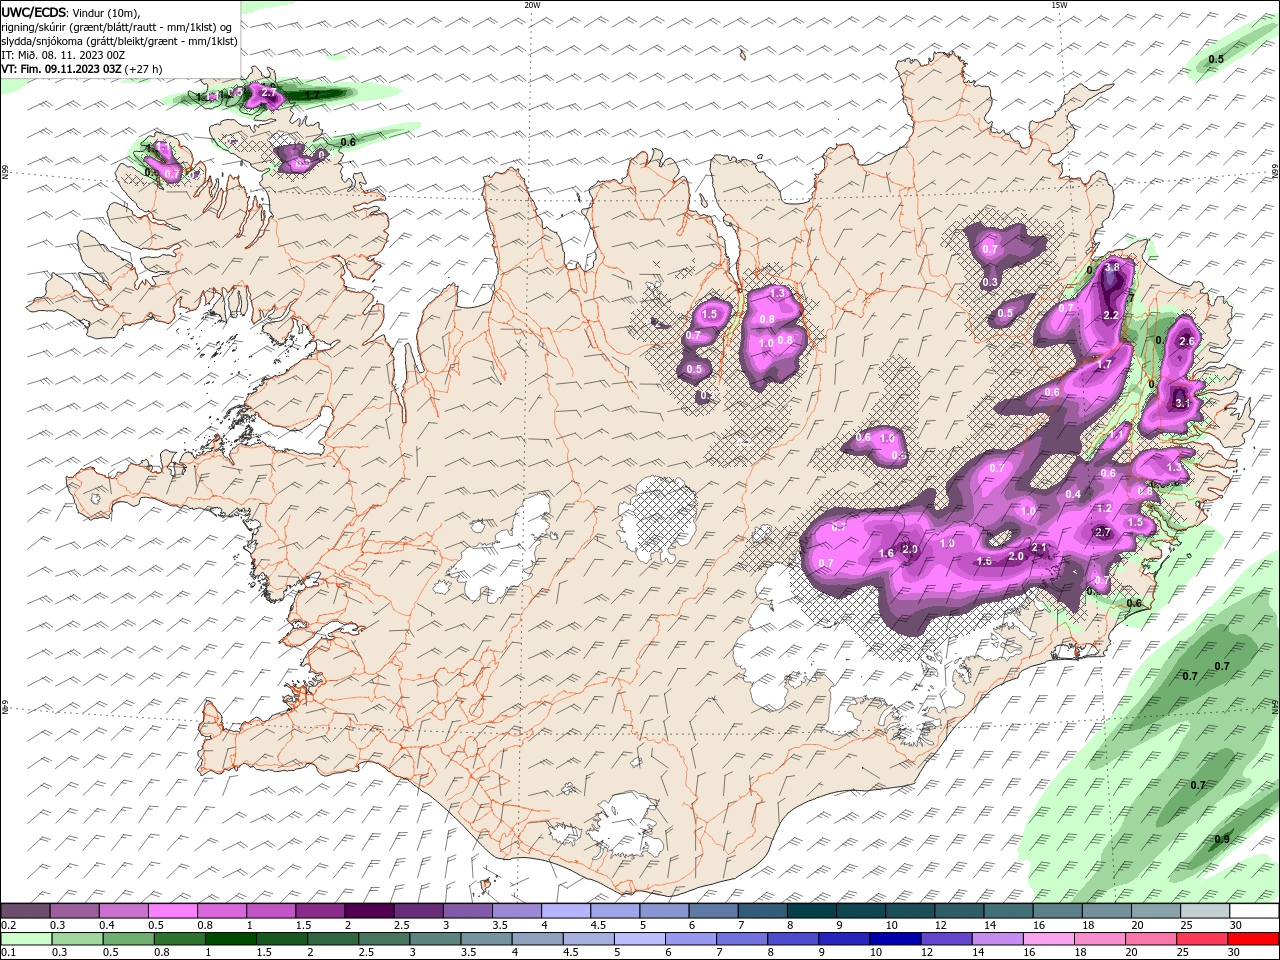Click the 15W longitude label at top

click(x=1059, y=4)
